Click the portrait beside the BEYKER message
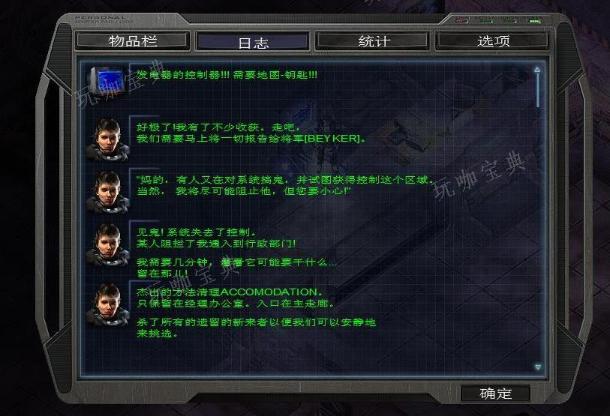This screenshot has height=416, width=610. [108, 139]
